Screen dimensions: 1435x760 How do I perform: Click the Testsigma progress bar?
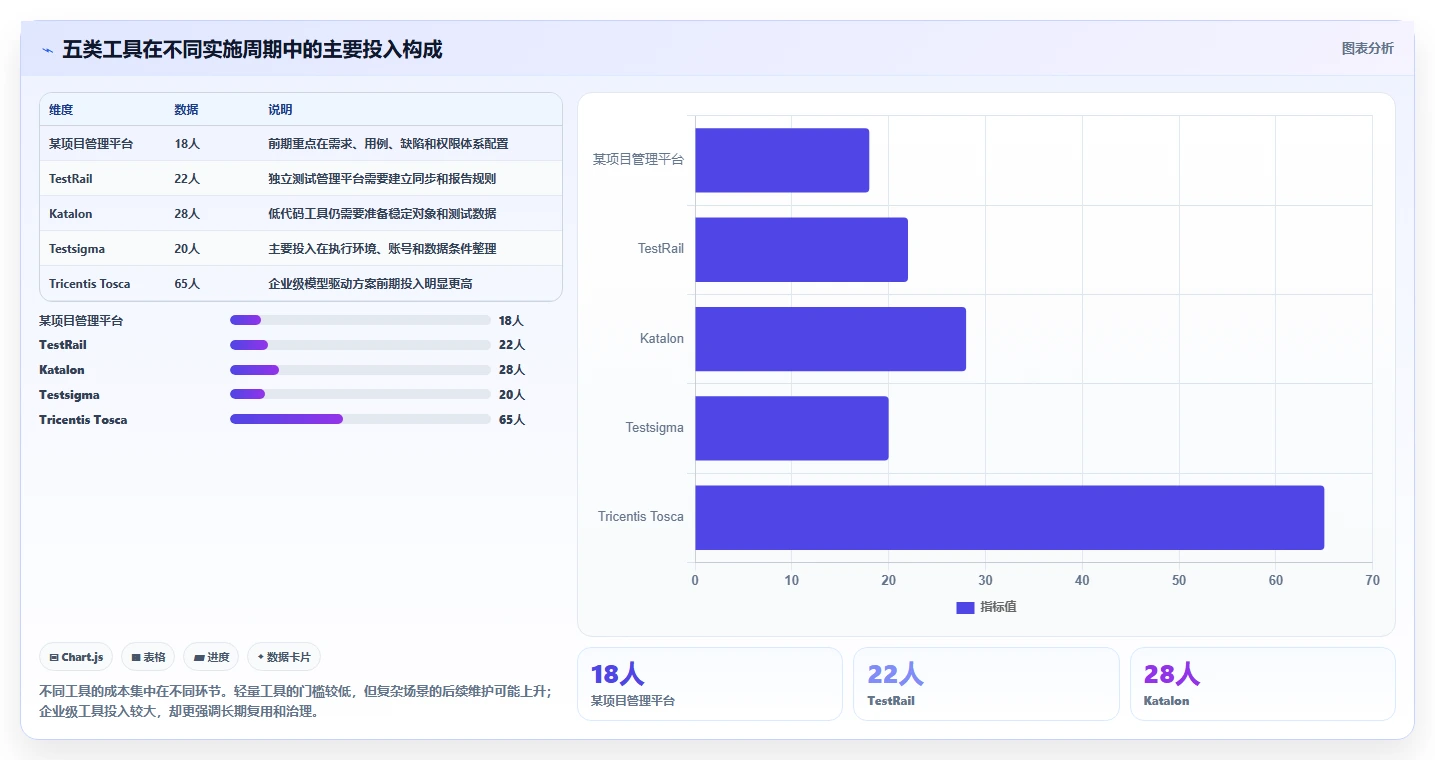360,395
